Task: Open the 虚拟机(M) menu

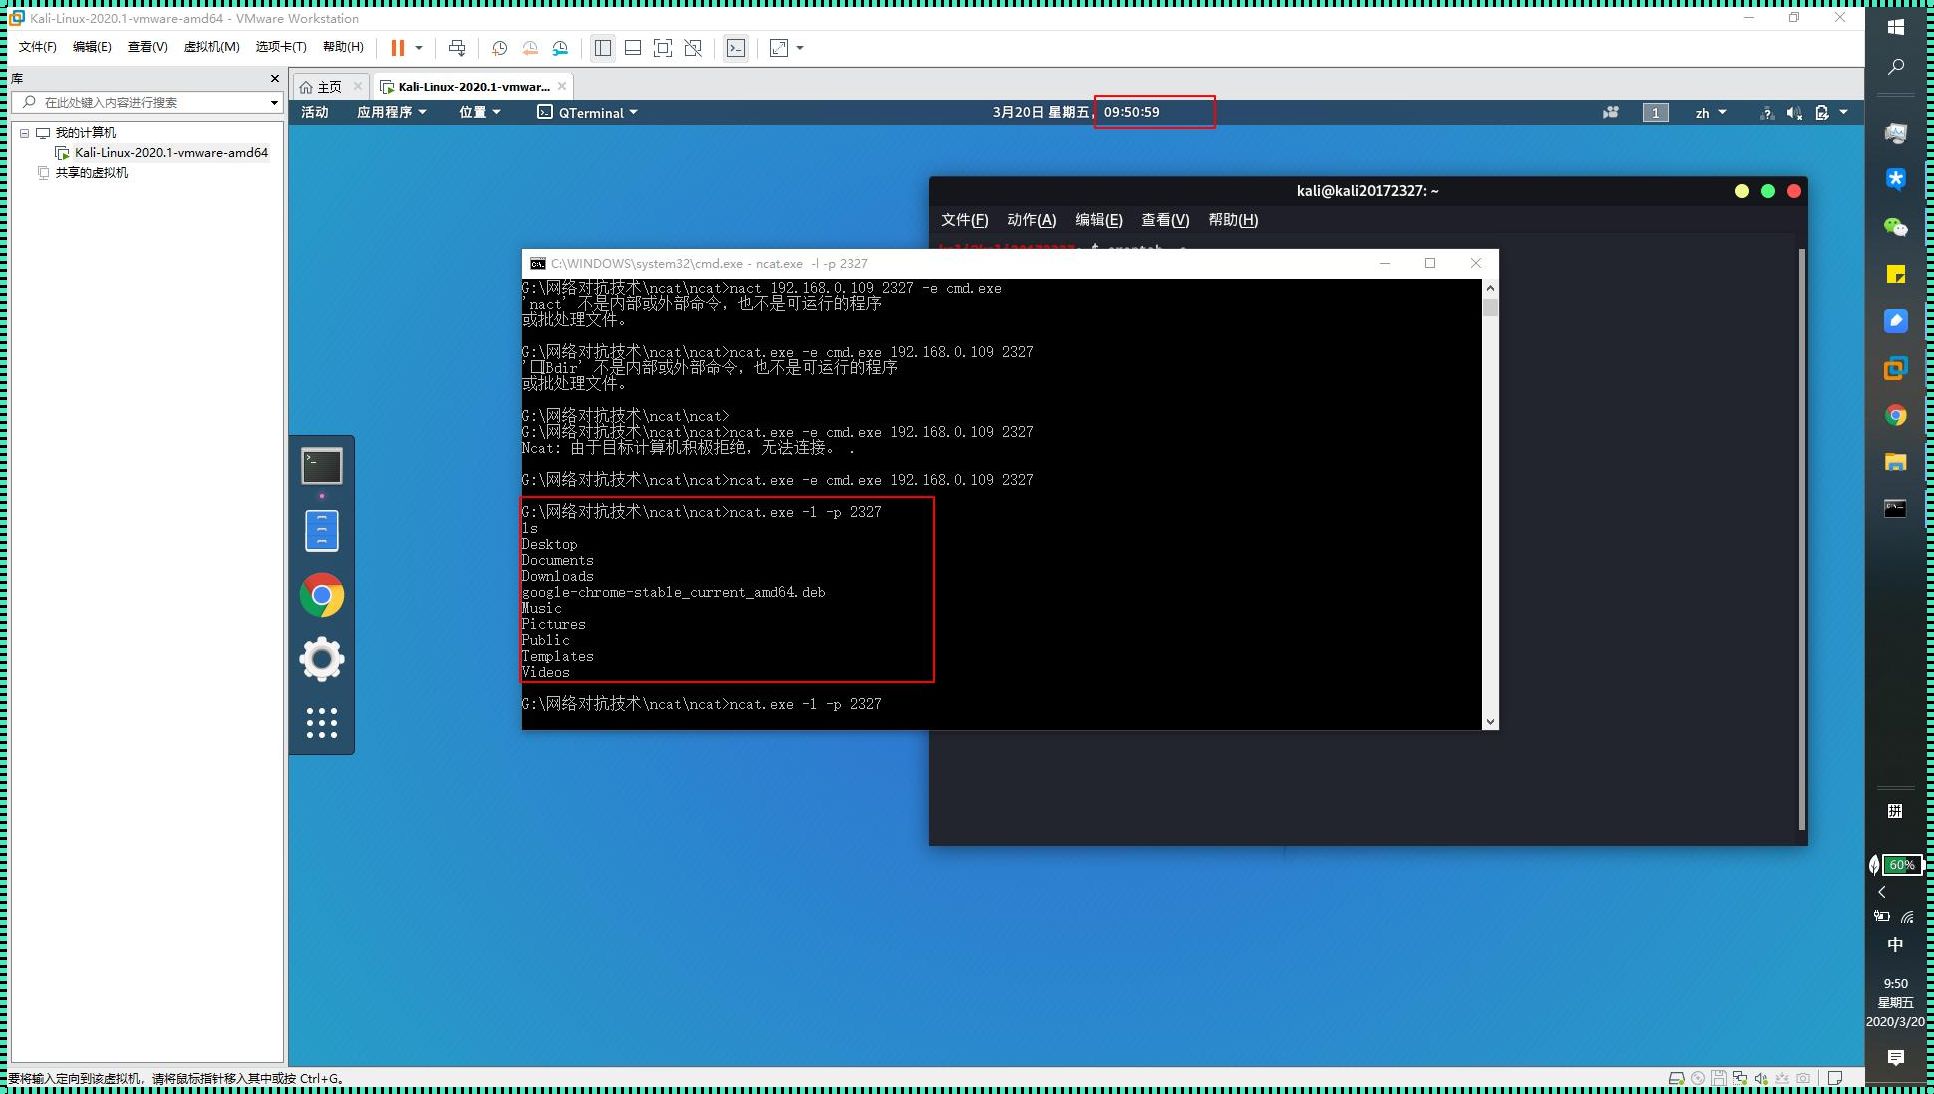Action: click(x=212, y=47)
